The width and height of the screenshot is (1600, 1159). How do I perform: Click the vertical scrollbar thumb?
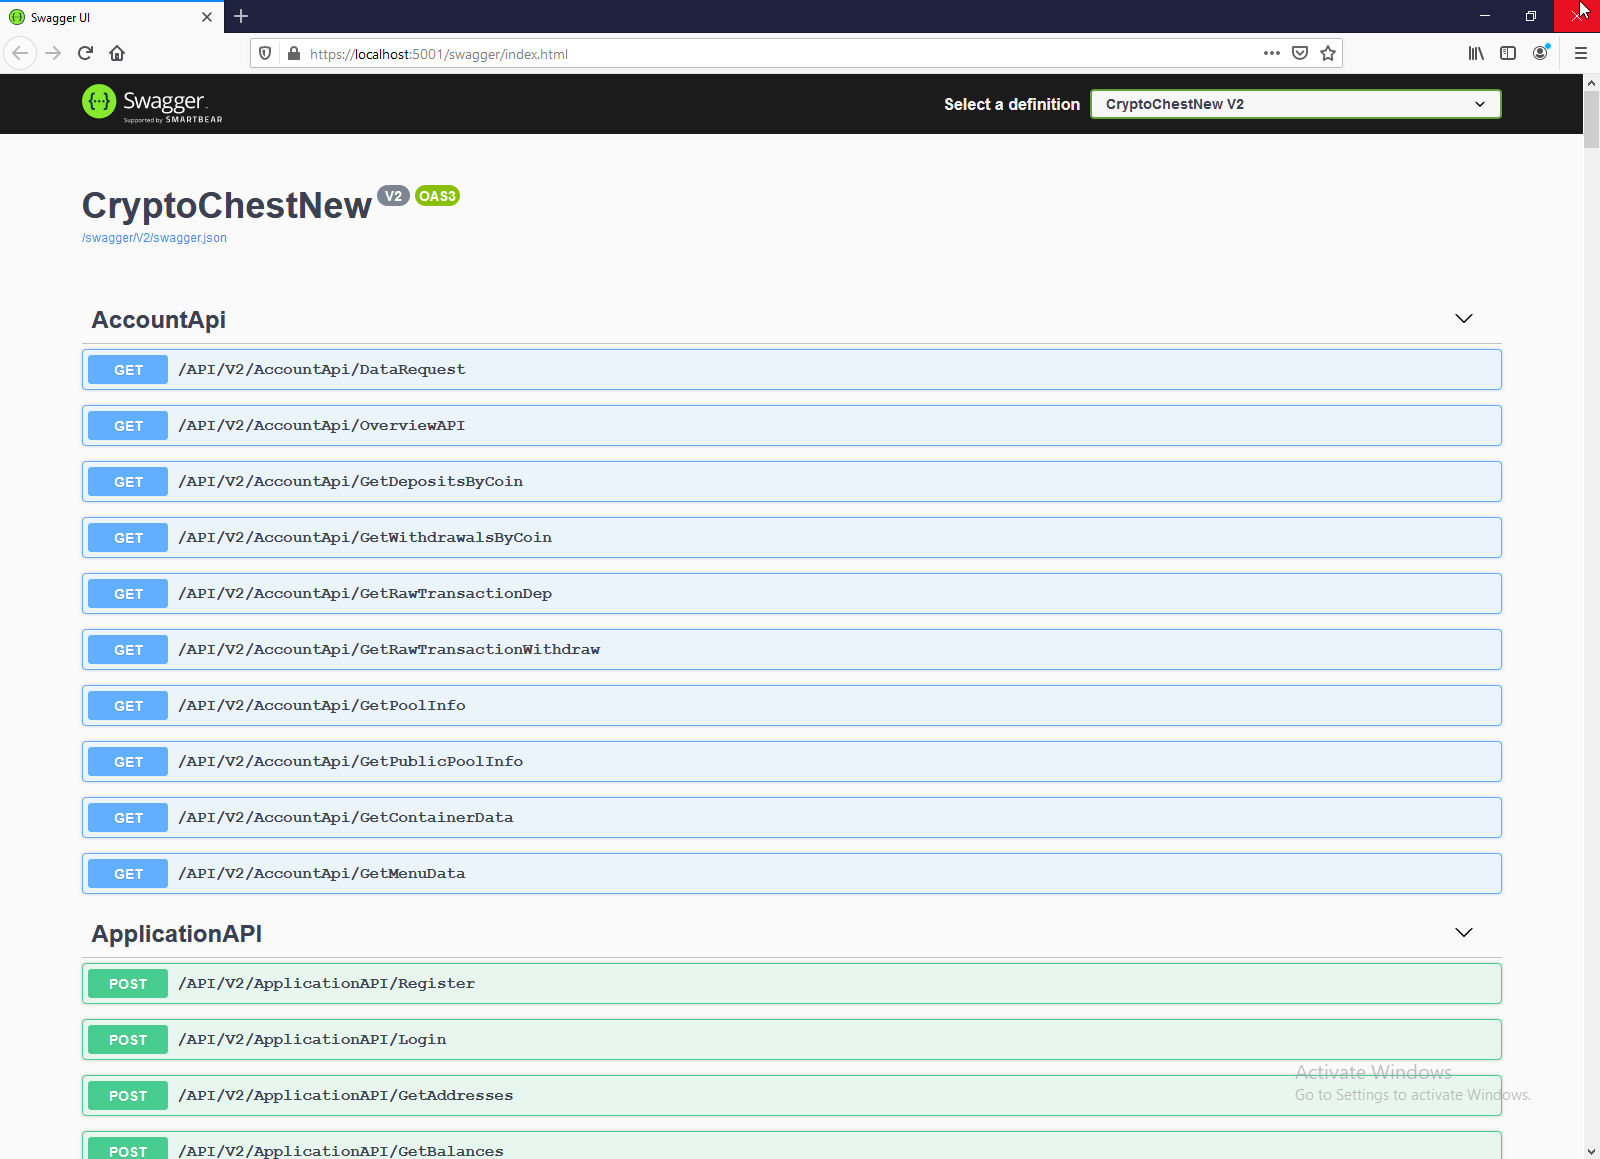tap(1591, 120)
